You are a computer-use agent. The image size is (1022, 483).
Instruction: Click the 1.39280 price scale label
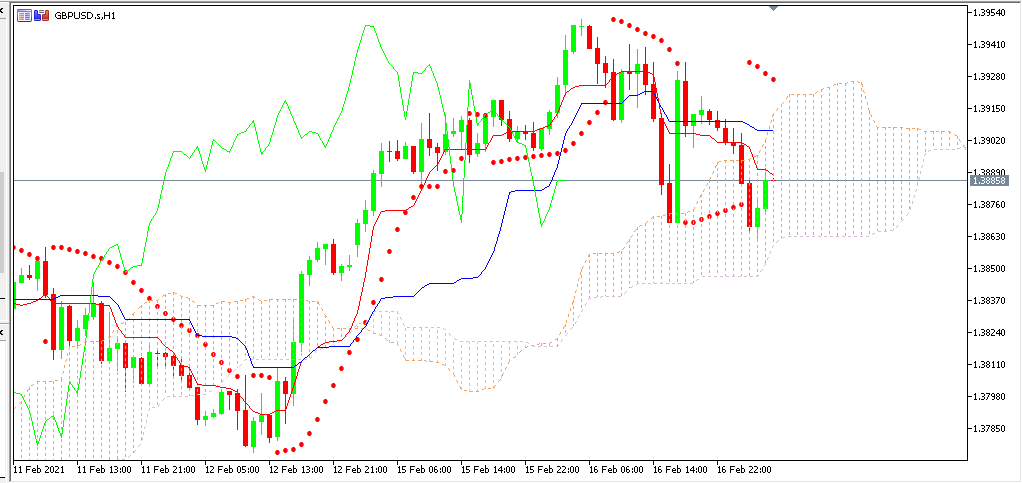pos(989,76)
